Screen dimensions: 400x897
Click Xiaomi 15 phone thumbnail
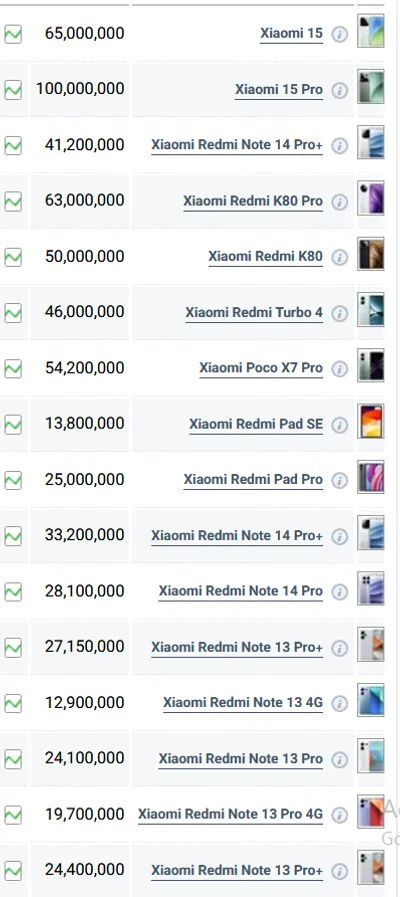pos(370,31)
